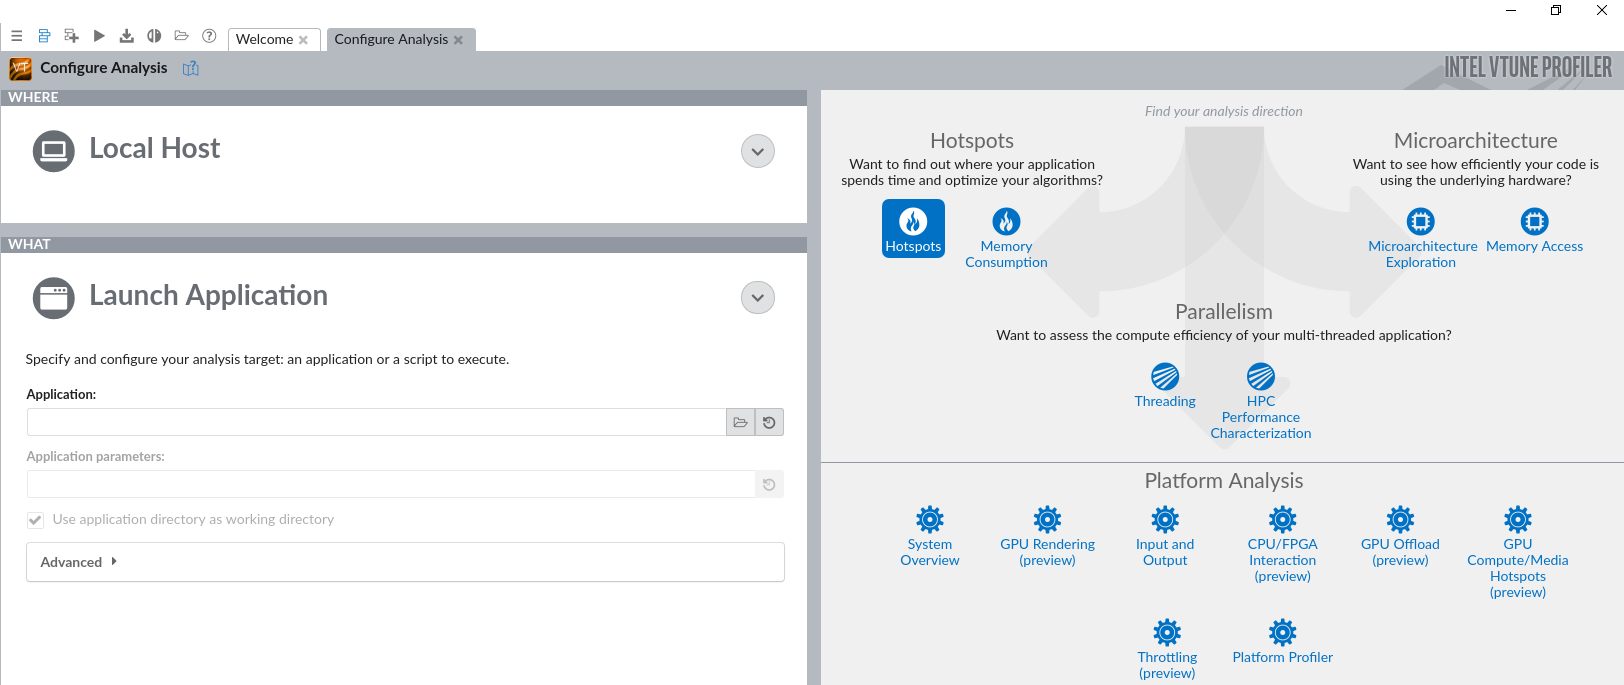This screenshot has width=1624, height=685.
Task: Click the Application history restore button
Action: [x=769, y=422]
